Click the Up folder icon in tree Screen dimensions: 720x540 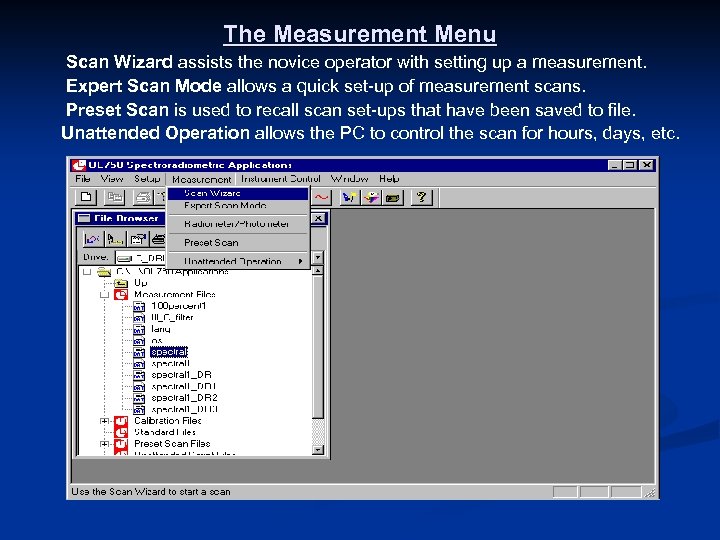point(121,283)
